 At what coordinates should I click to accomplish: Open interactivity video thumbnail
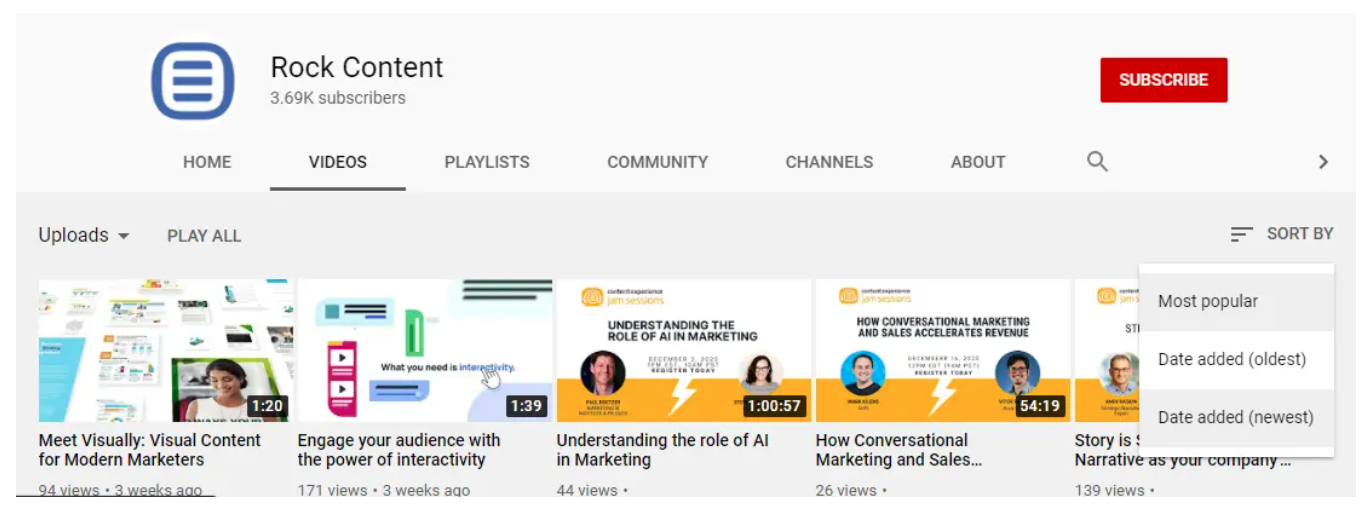click(x=425, y=350)
